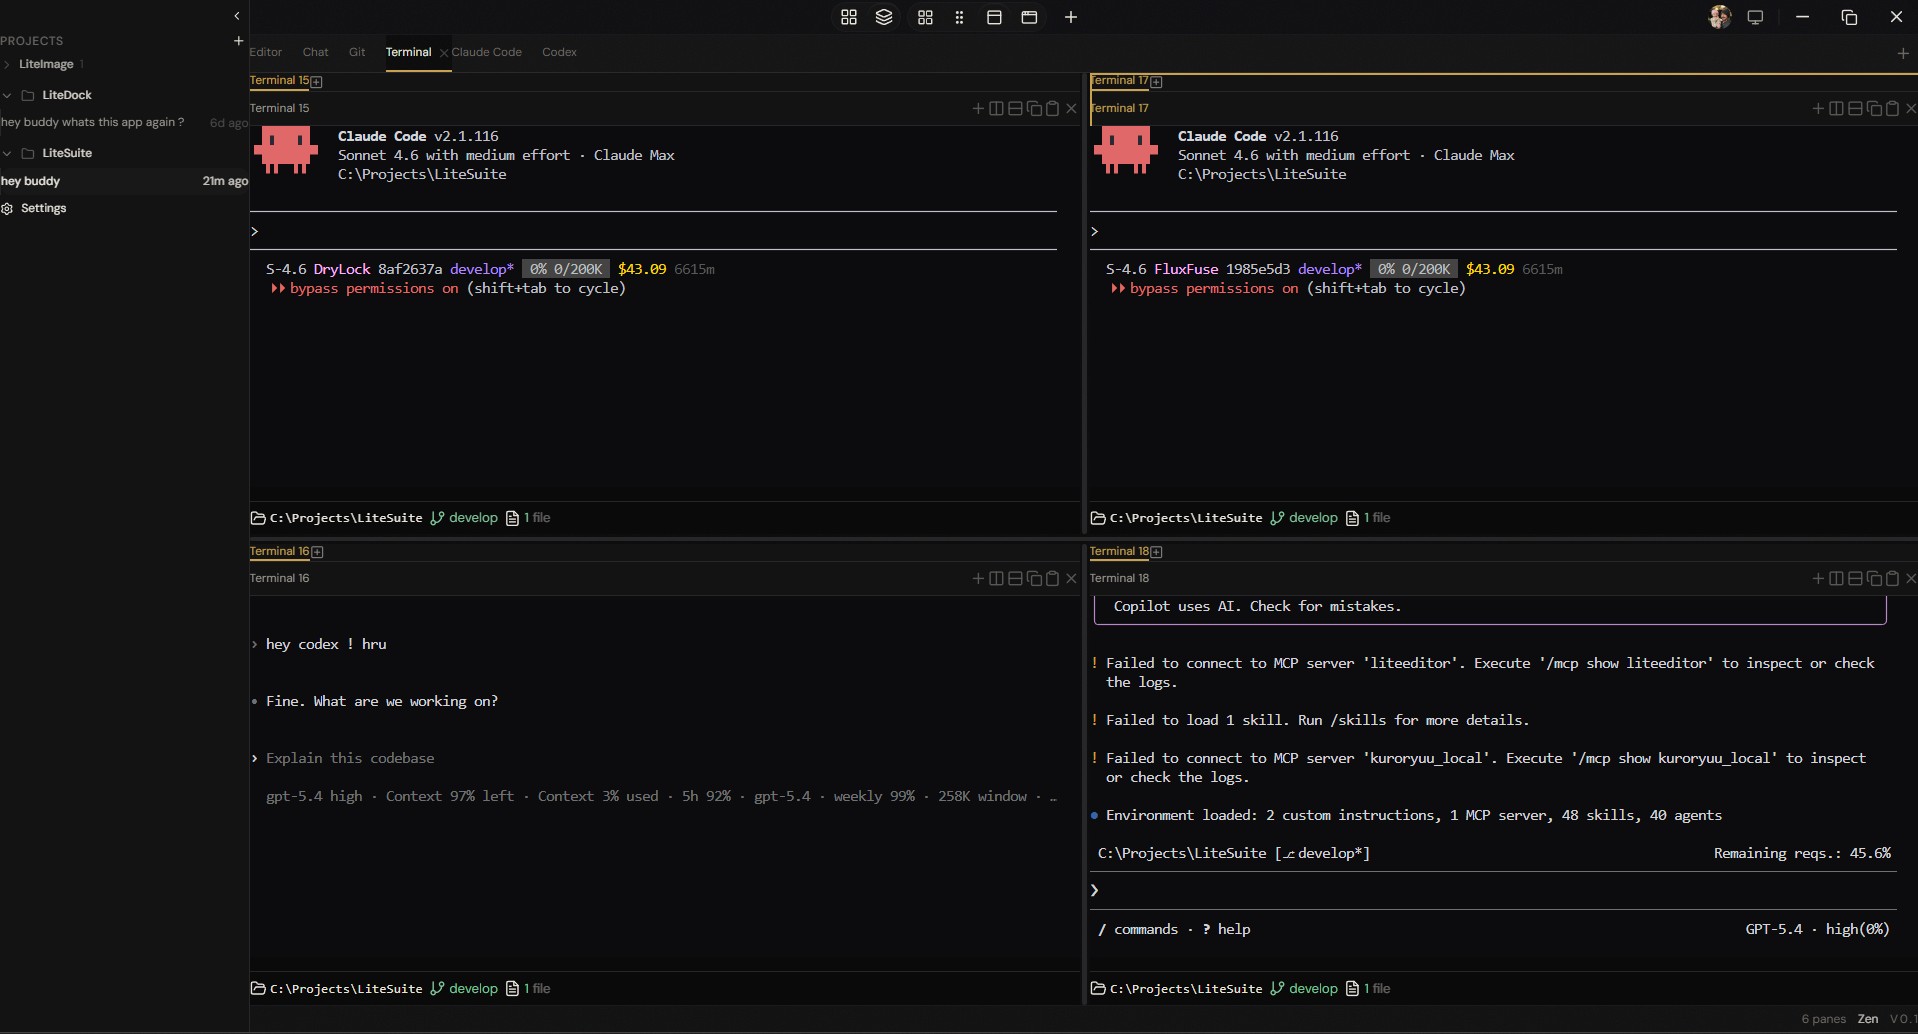Split Terminal 16 horizontally with the split icon
The width and height of the screenshot is (1918, 1034).
click(1016, 579)
